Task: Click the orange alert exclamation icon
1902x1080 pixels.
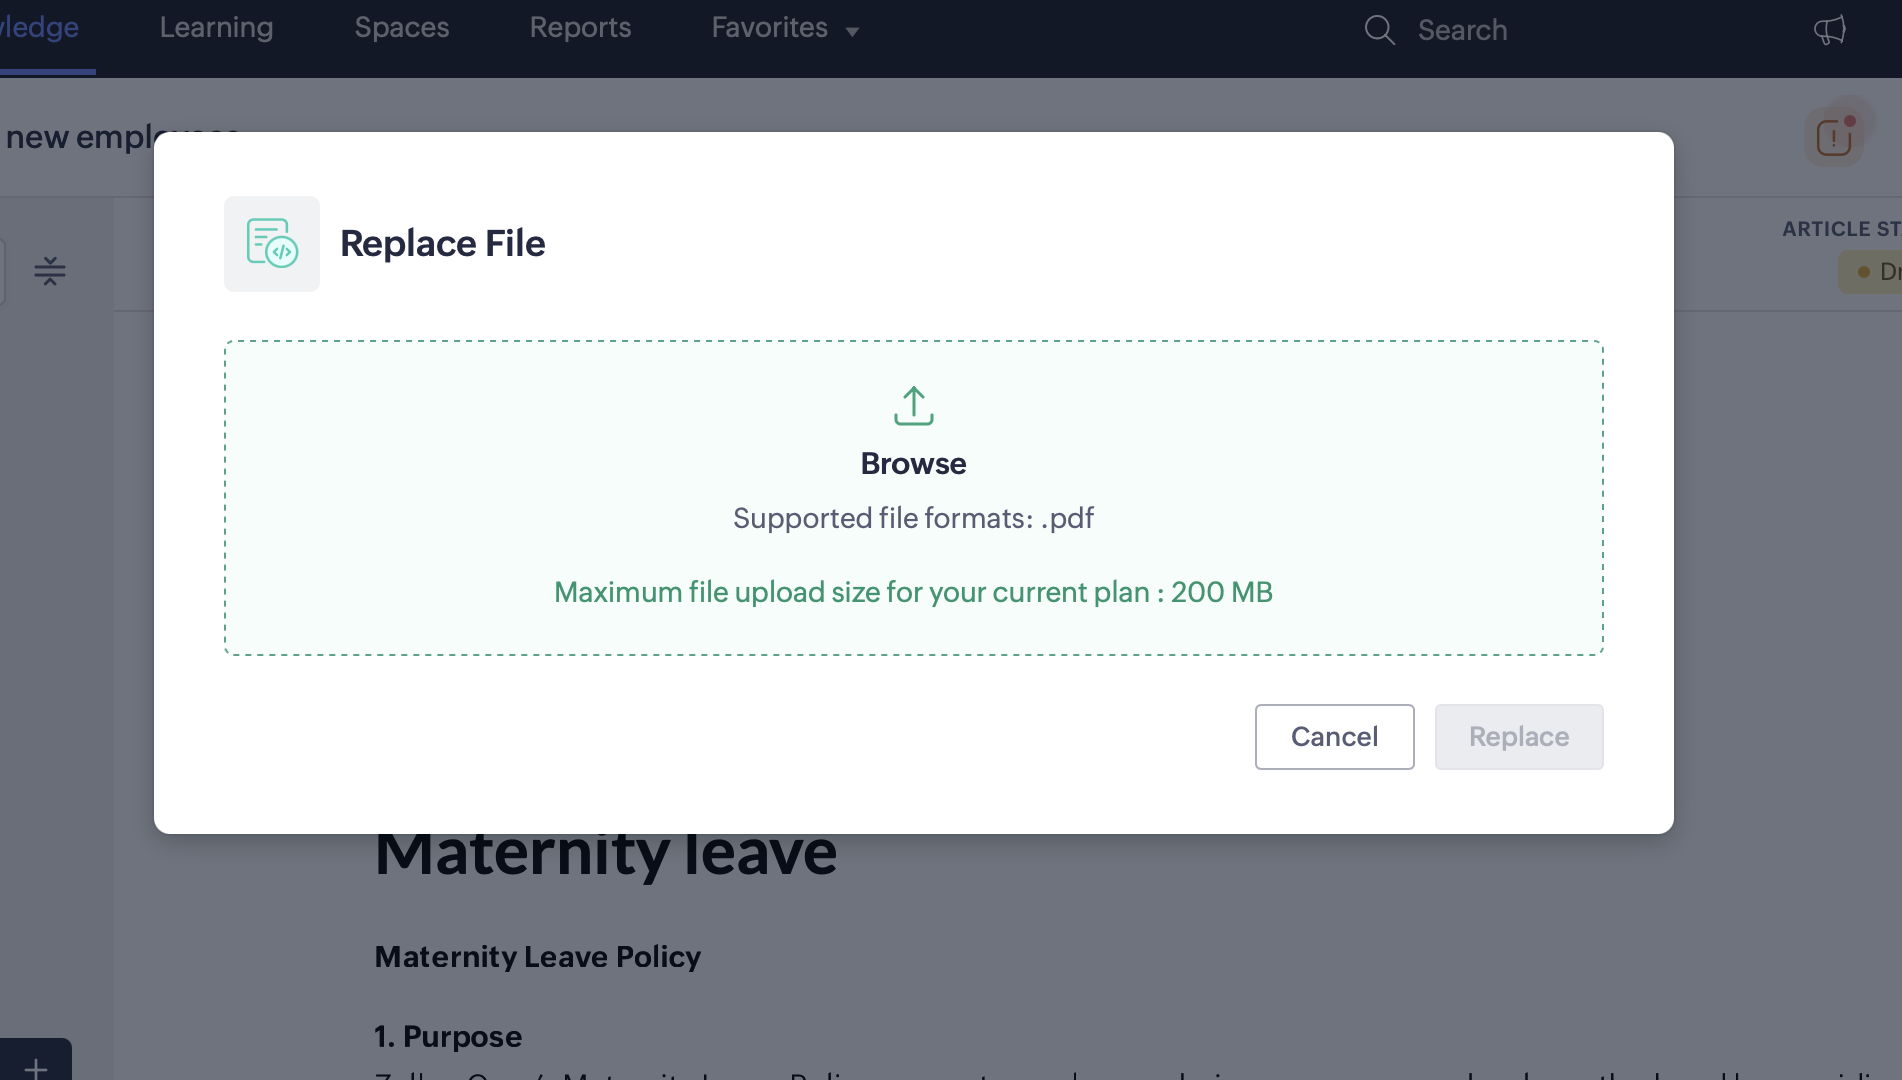Action: pyautogui.click(x=1834, y=137)
